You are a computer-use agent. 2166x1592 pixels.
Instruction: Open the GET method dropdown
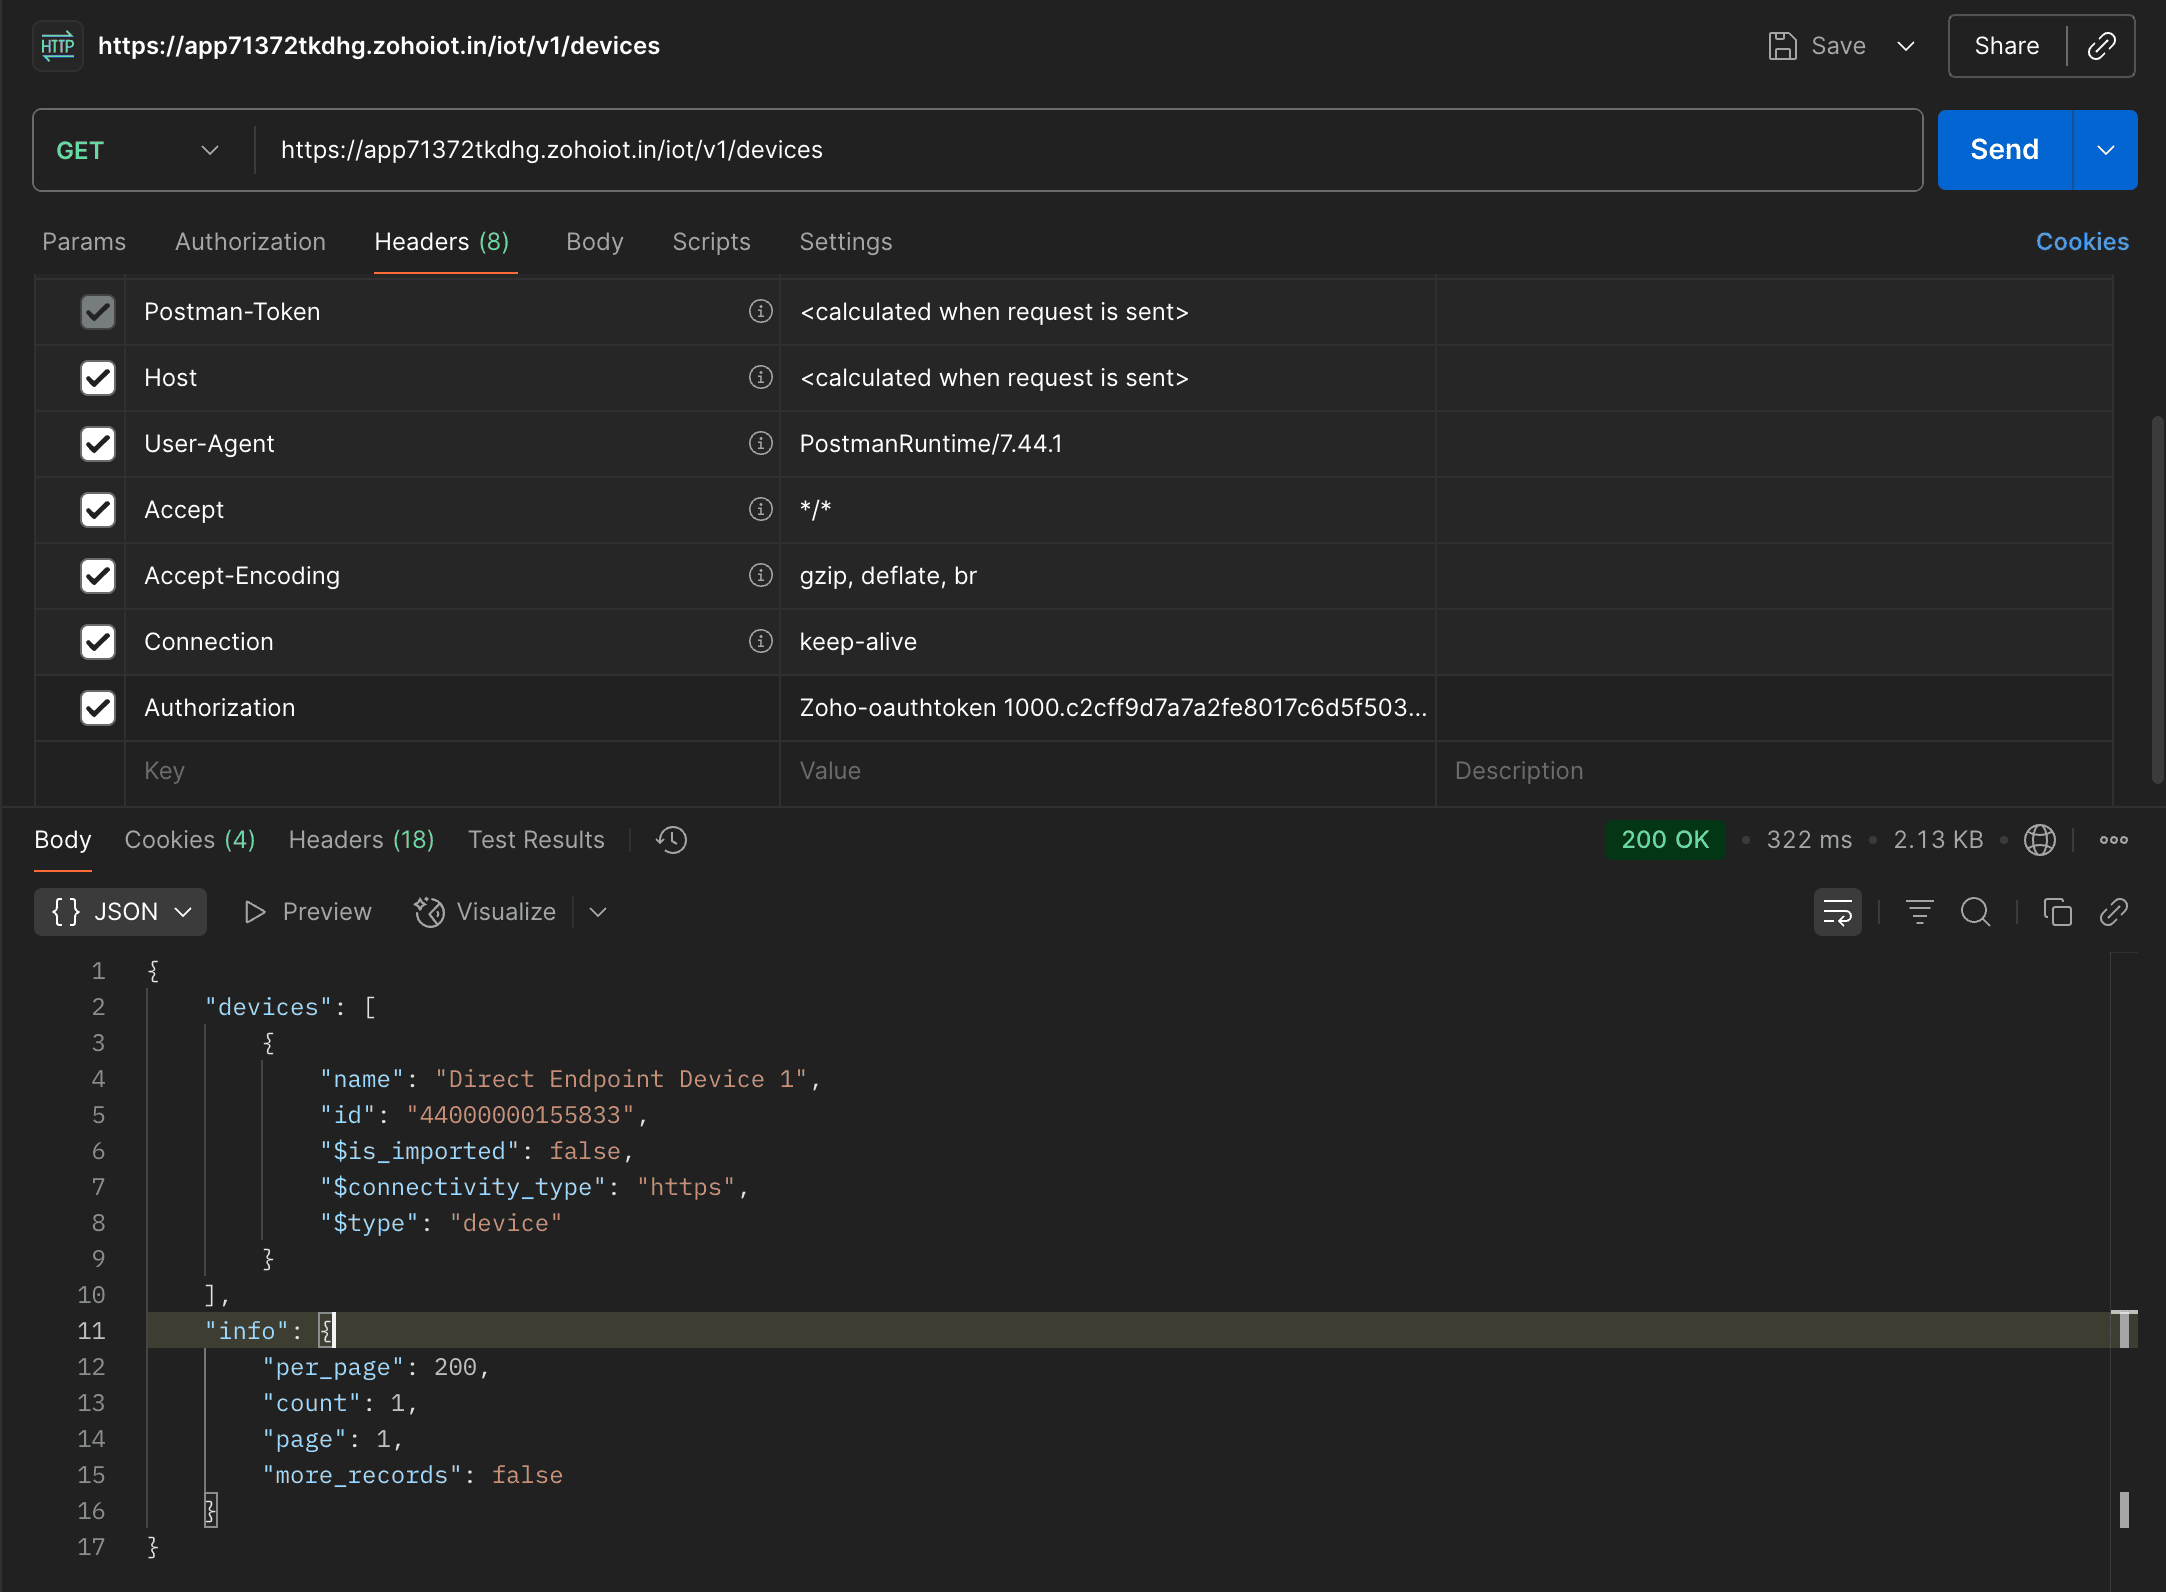[138, 150]
